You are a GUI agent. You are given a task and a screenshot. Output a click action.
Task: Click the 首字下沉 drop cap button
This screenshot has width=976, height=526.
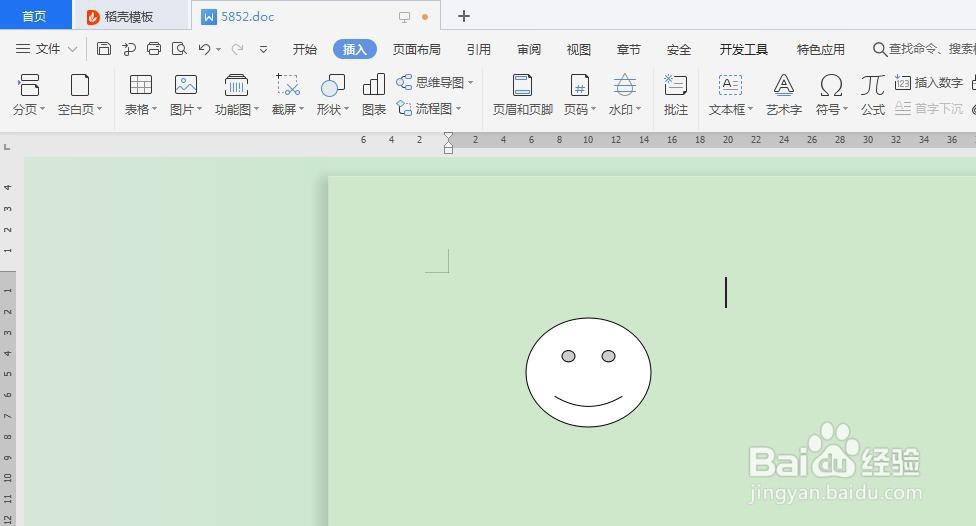929,109
